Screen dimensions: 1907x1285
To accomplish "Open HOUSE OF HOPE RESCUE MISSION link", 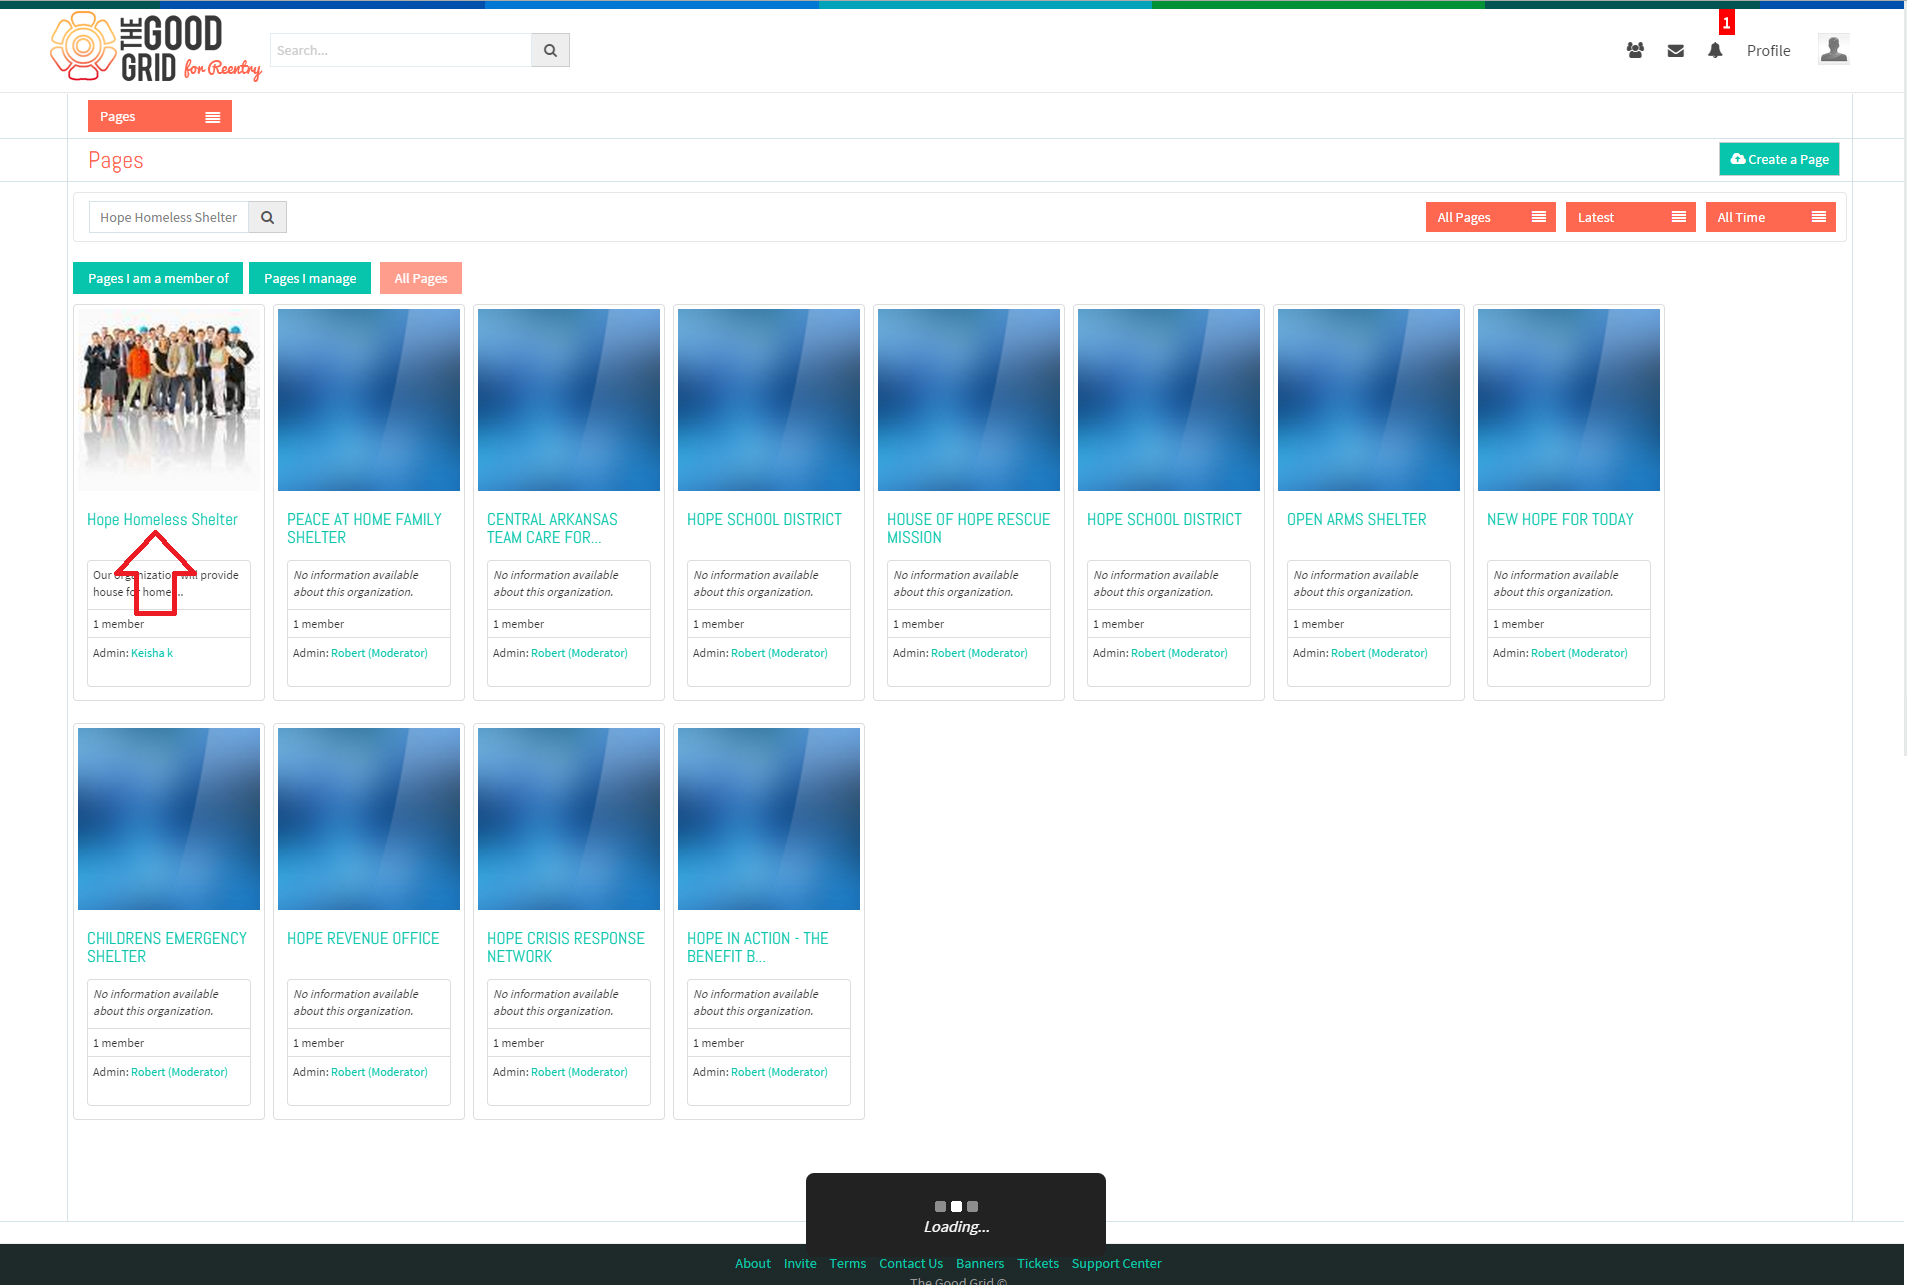I will [968, 529].
